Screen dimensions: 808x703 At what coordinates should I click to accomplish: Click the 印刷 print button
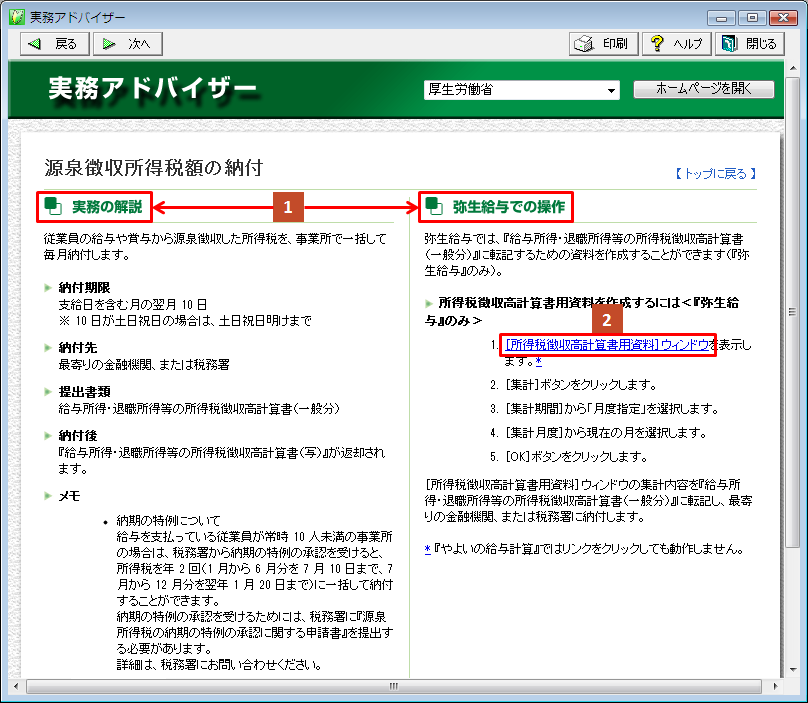coord(603,44)
